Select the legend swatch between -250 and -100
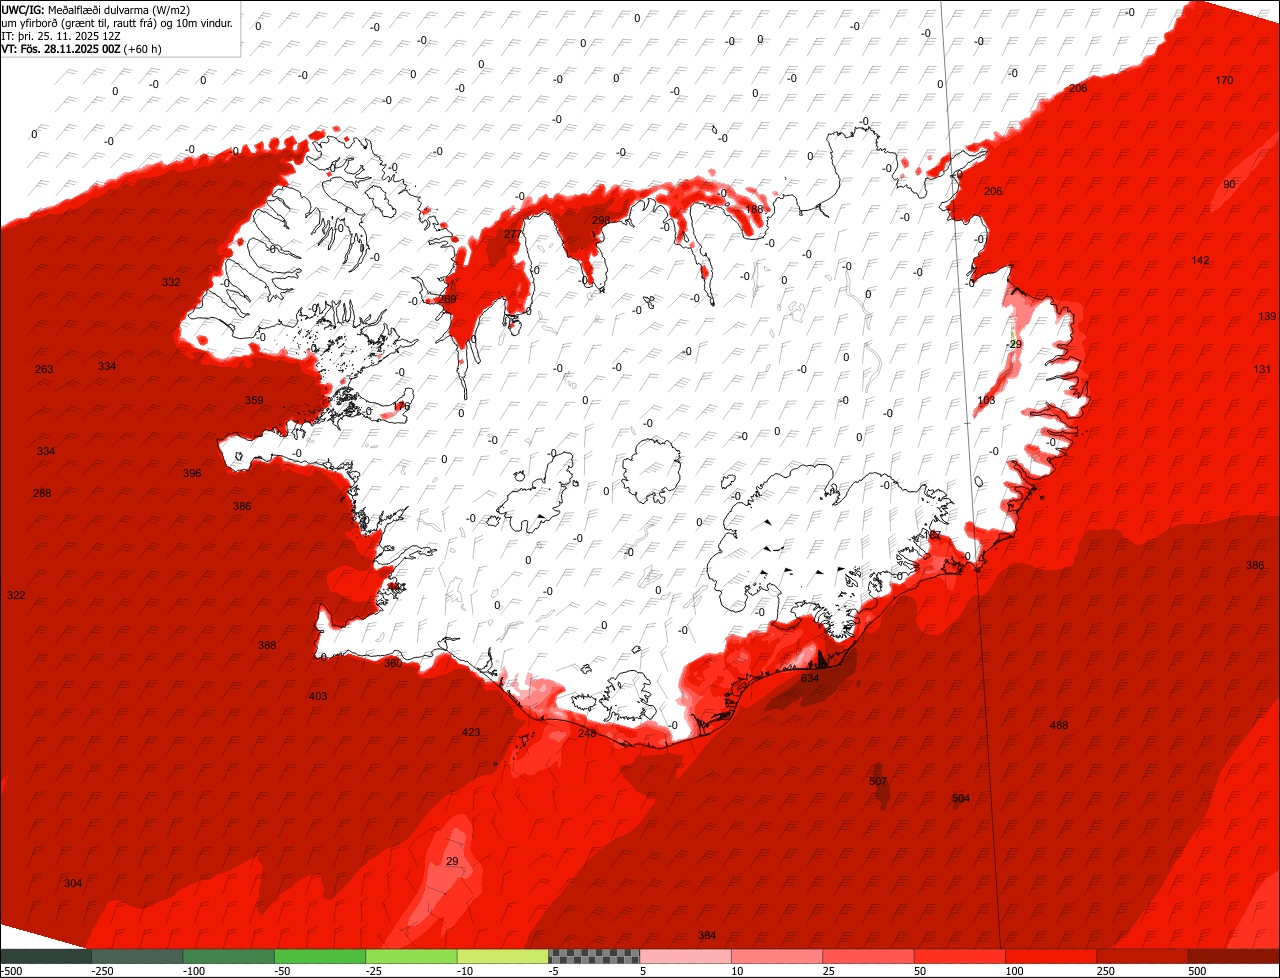 pyautogui.click(x=137, y=956)
